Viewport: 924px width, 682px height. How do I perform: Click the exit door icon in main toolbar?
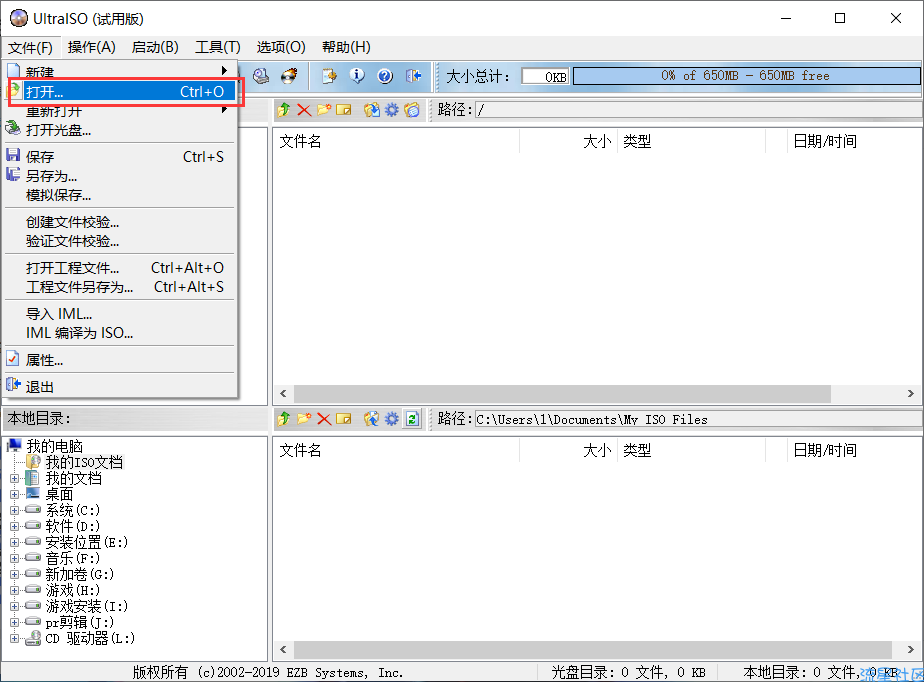(x=414, y=76)
